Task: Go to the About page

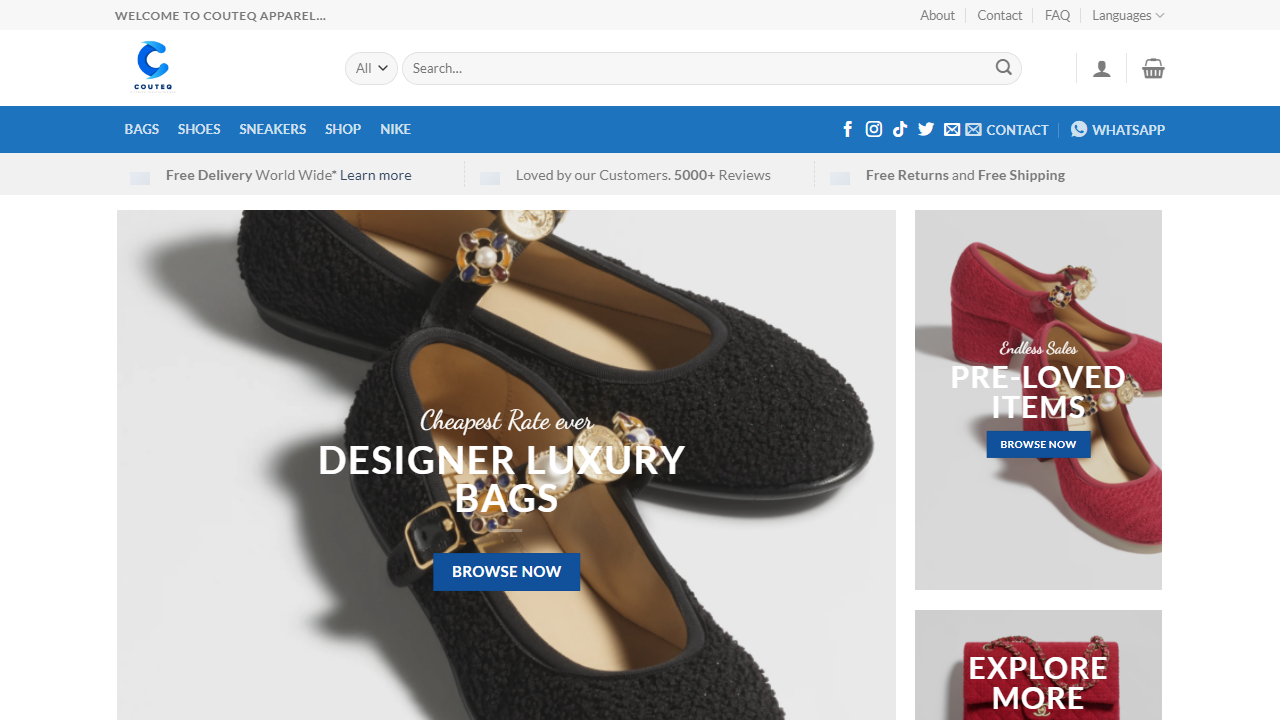Action: [x=937, y=15]
